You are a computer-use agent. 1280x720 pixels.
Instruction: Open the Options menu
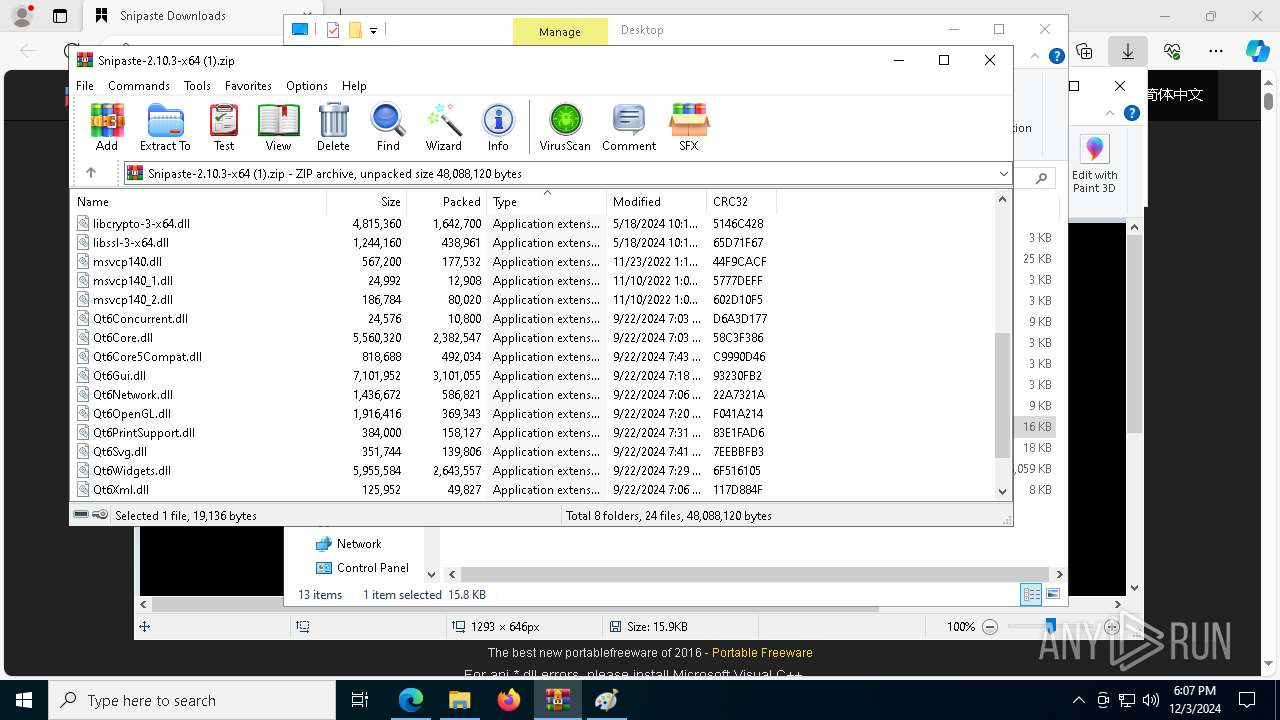click(307, 86)
